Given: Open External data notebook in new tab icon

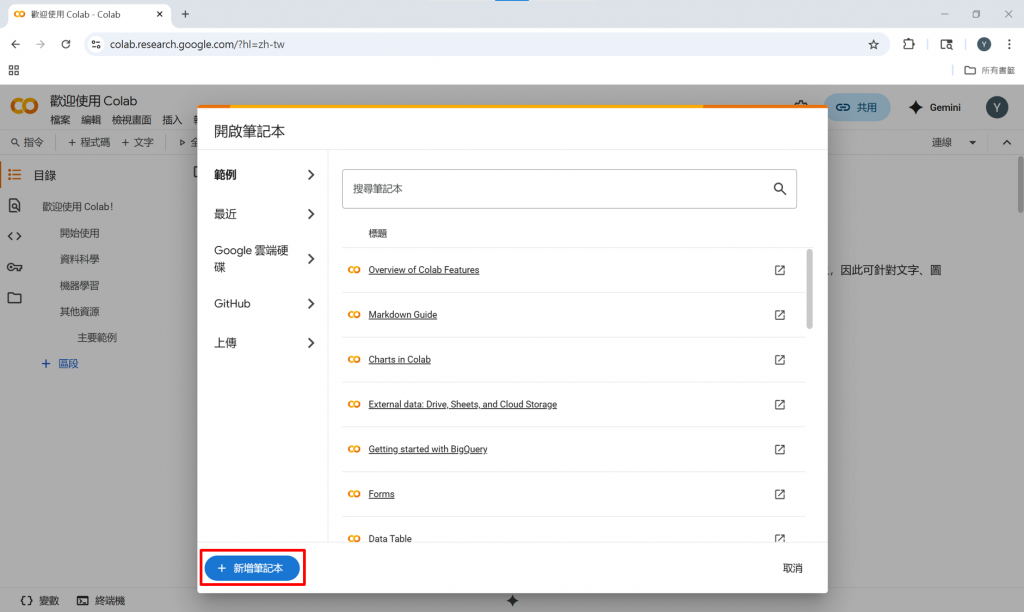Looking at the screenshot, I should point(780,405).
